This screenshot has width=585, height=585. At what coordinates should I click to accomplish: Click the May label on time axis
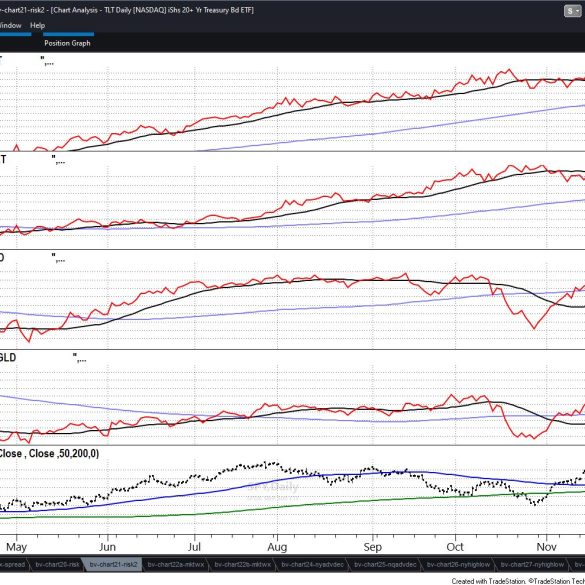tap(16, 547)
